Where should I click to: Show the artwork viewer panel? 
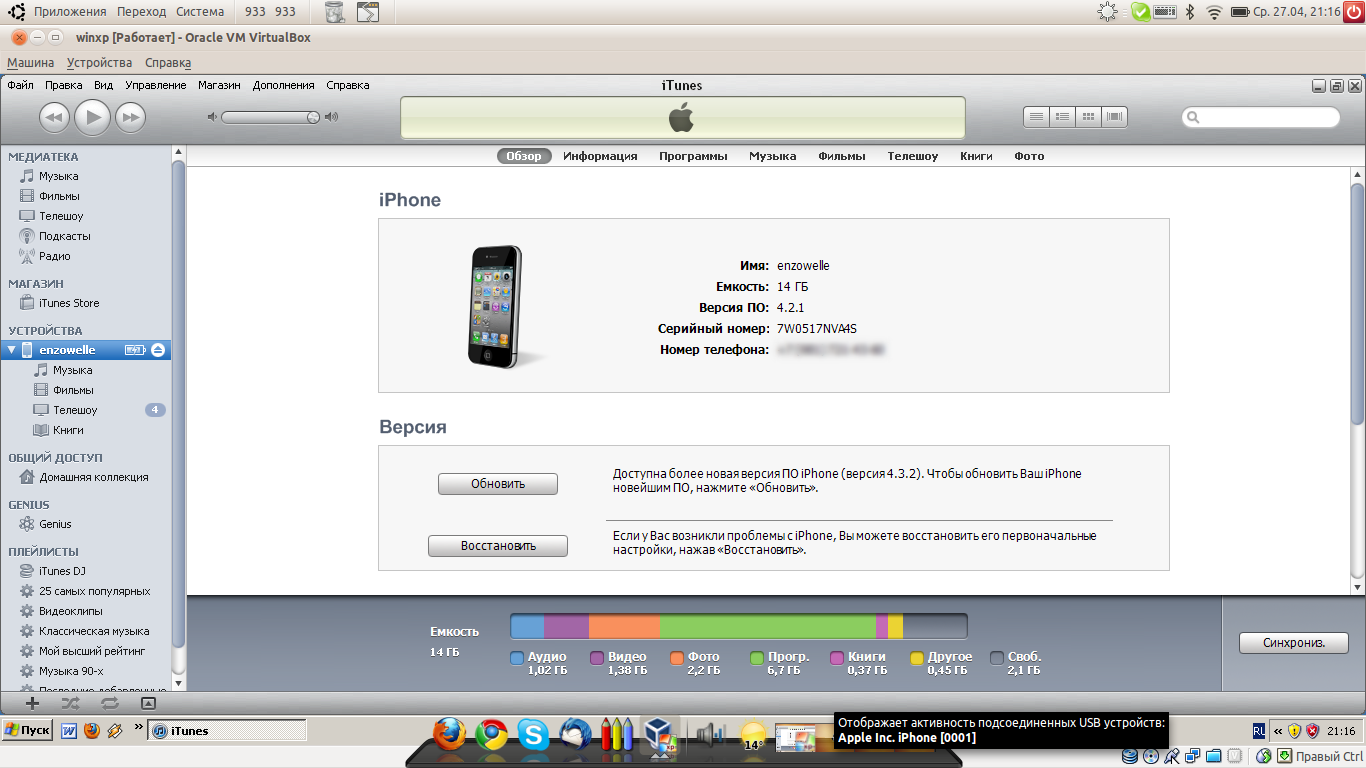pyautogui.click(x=148, y=703)
